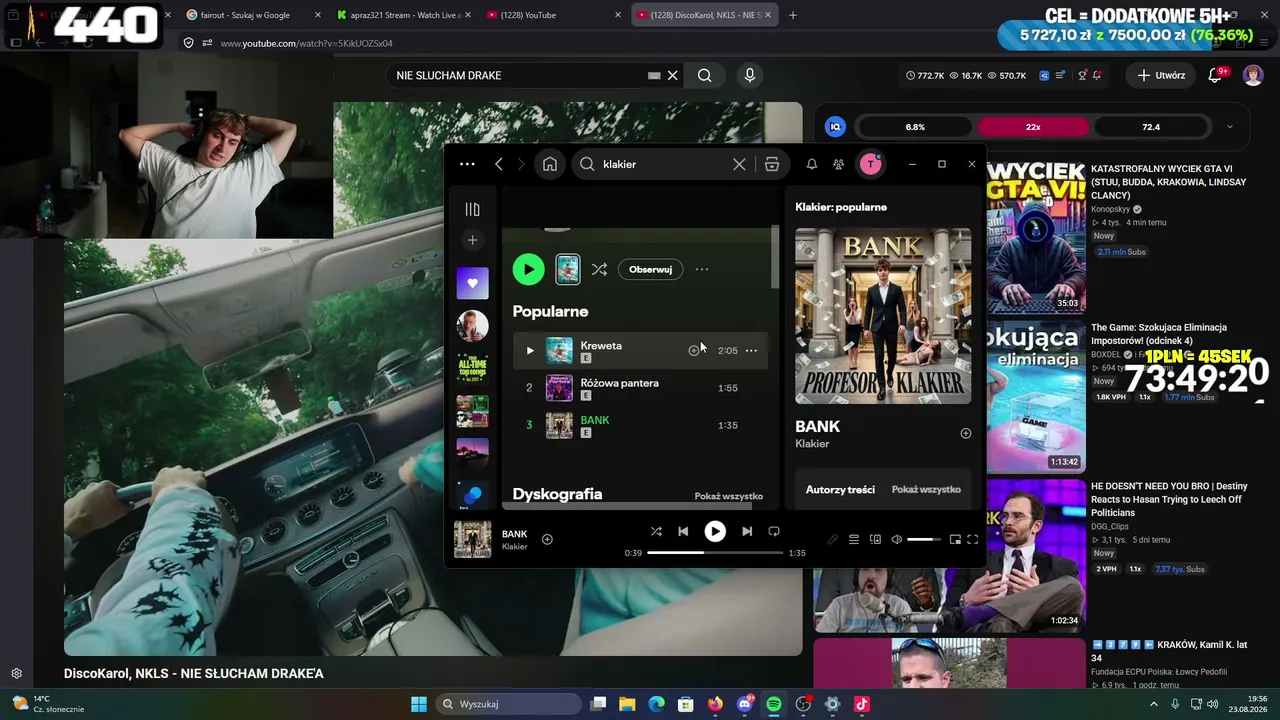The image size is (1280, 720).
Task: Skip to next track in Spotify
Action: pyautogui.click(x=747, y=532)
